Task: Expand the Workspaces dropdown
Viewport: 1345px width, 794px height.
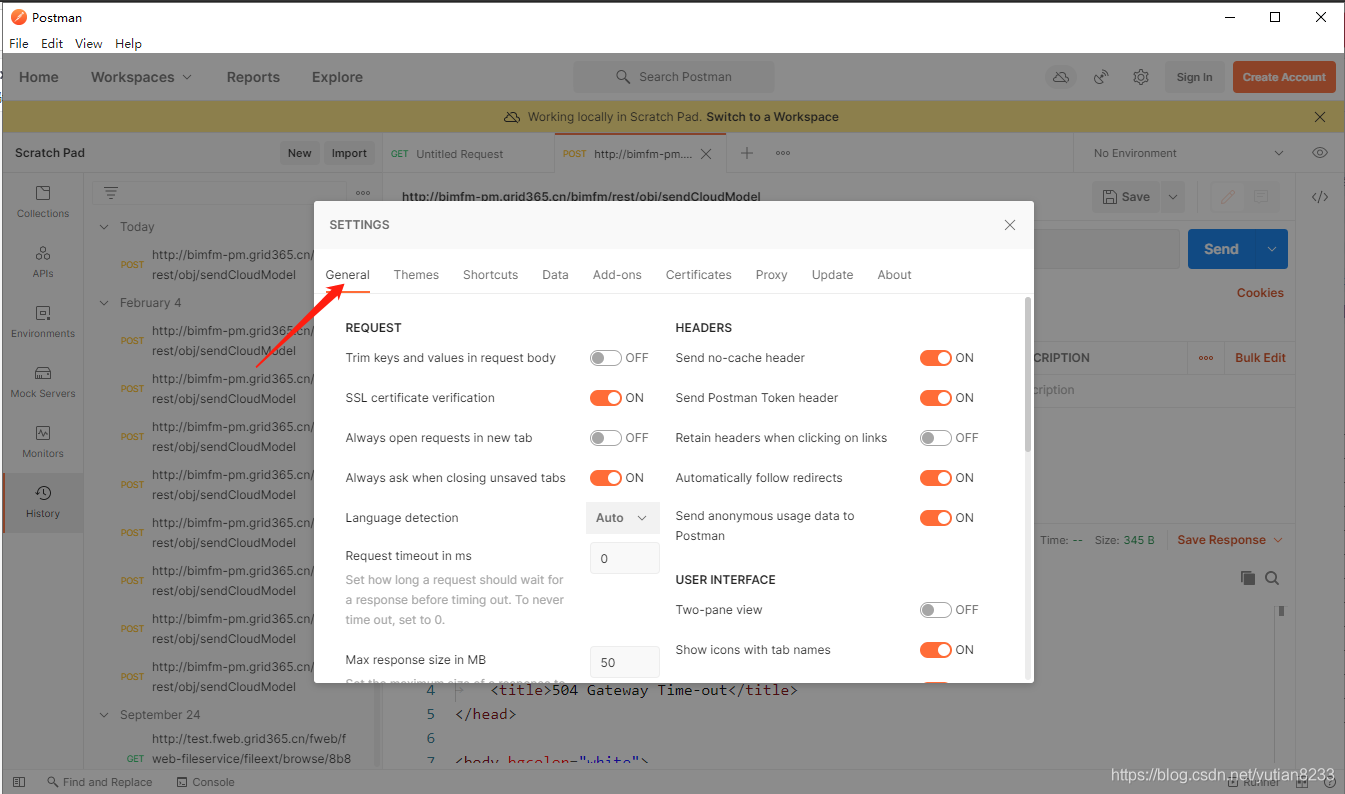Action: point(141,77)
